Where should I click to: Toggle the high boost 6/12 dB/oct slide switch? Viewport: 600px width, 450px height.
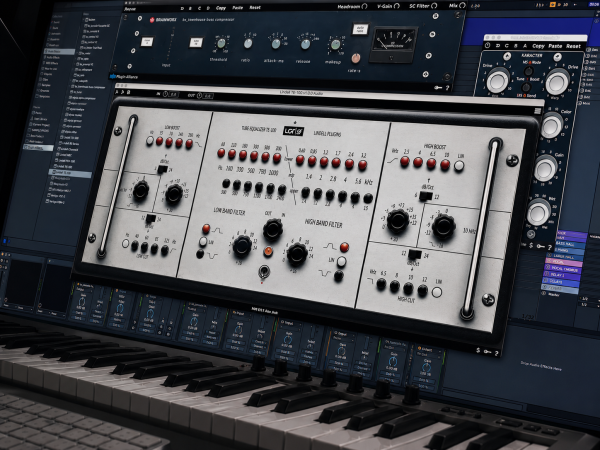pyautogui.click(x=426, y=196)
